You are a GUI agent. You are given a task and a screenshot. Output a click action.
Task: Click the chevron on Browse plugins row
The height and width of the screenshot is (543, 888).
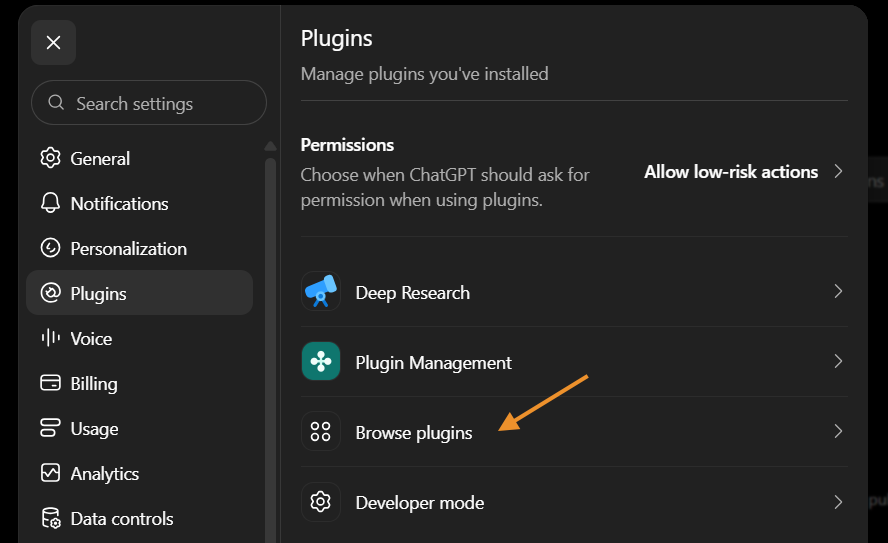[x=839, y=431]
